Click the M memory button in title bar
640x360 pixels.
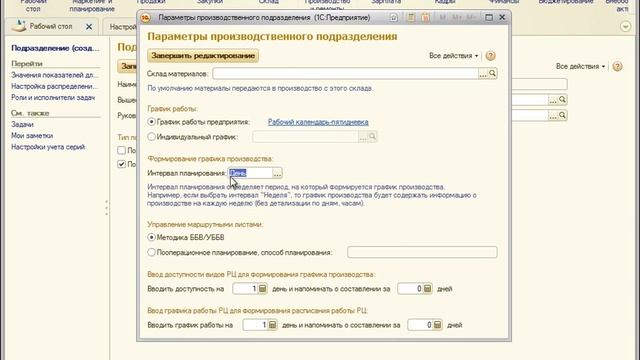443,18
